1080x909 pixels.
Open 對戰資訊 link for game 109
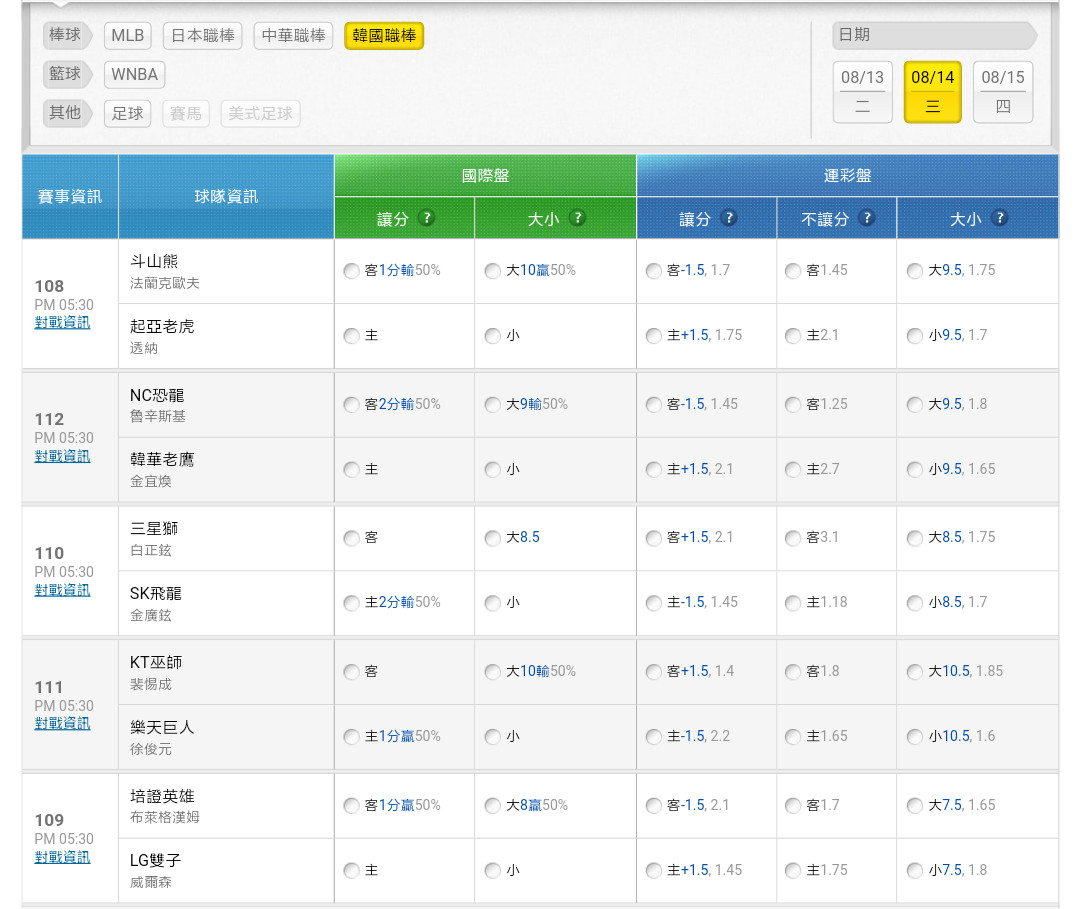point(62,857)
